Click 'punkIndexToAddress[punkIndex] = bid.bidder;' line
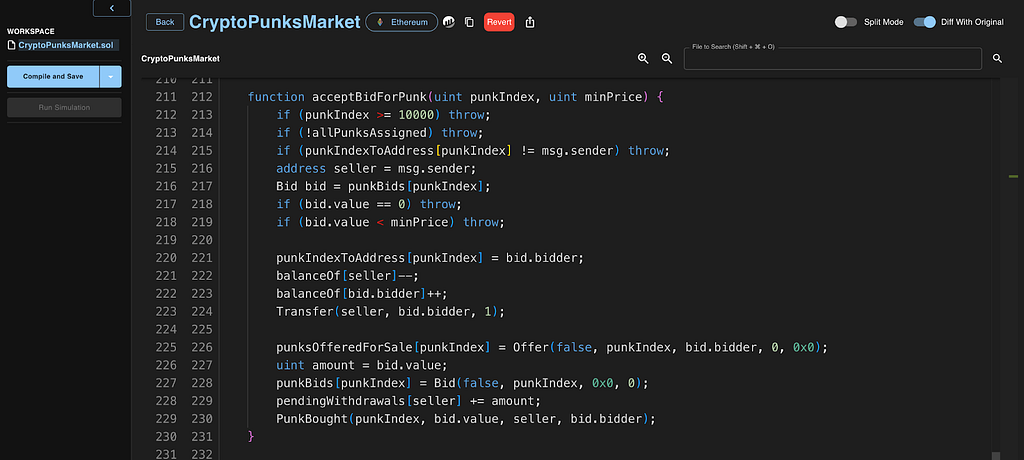Screen dimensions: 1024x460 tap(430, 257)
